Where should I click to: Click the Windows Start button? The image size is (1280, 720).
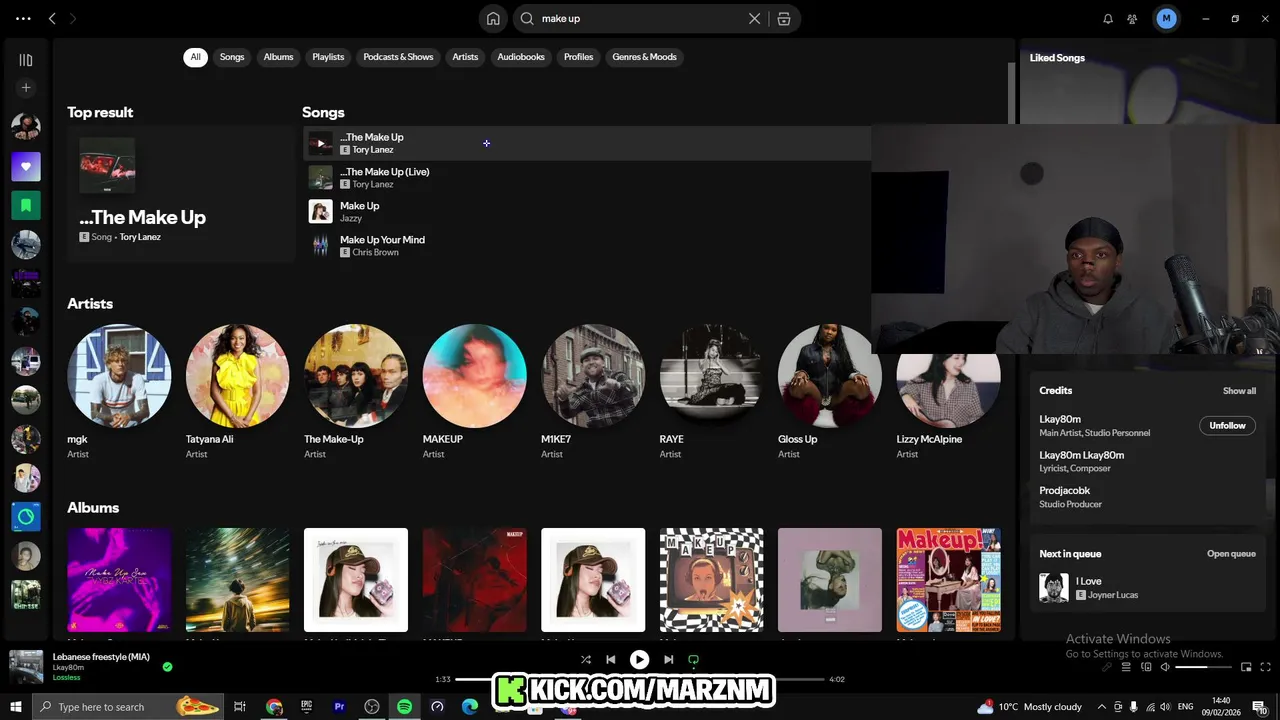coord(15,707)
